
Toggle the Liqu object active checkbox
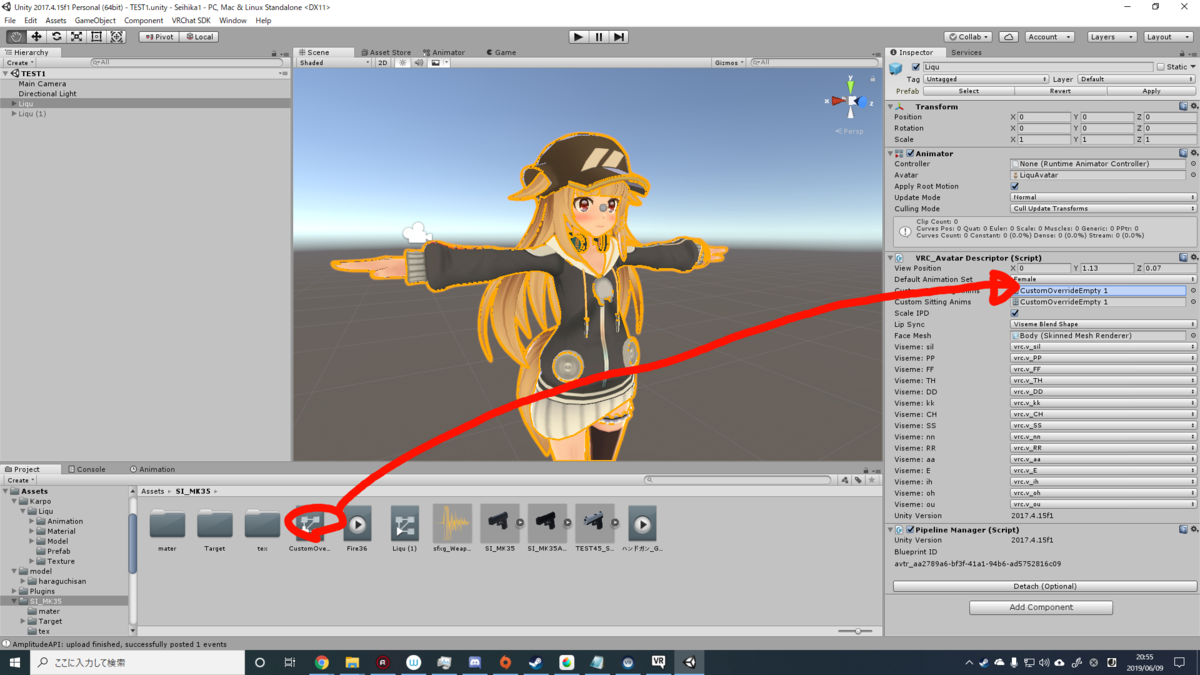916,67
